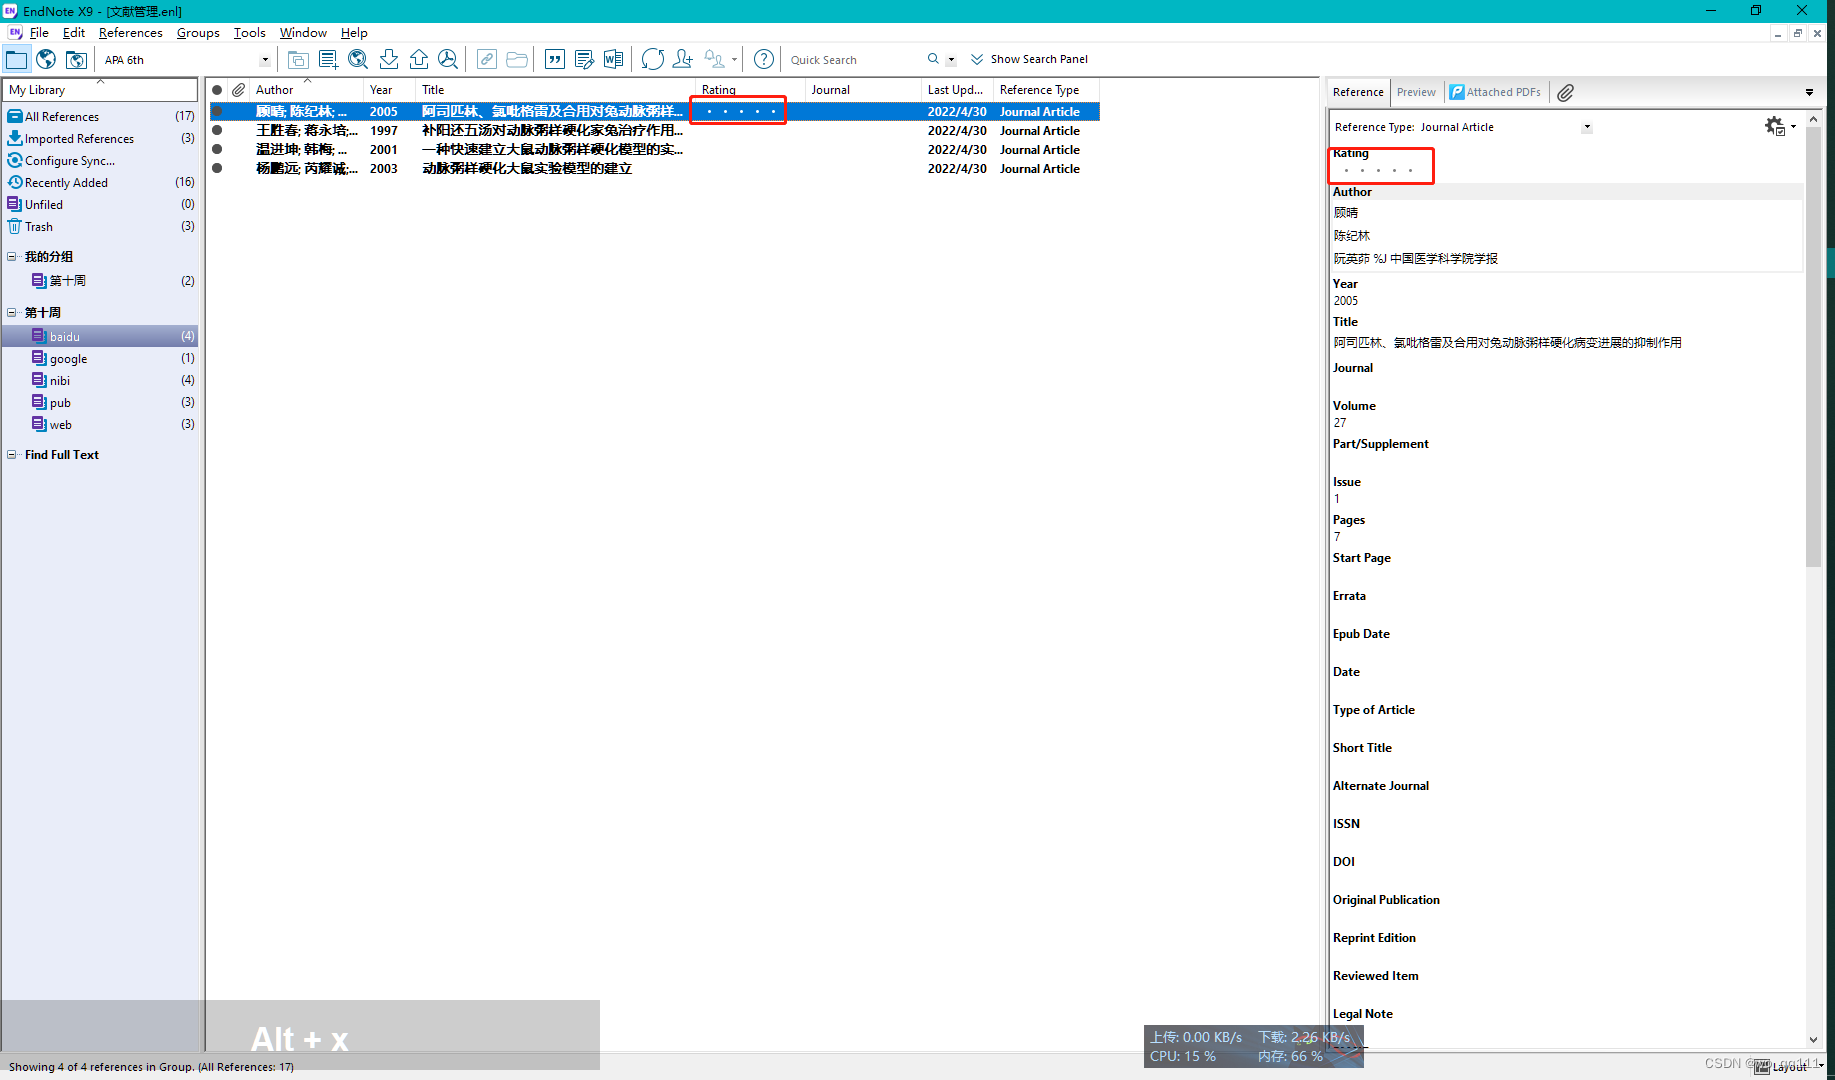Expand the Show Search Panel chevron
The height and width of the screenshot is (1080, 1835).
(977, 59)
